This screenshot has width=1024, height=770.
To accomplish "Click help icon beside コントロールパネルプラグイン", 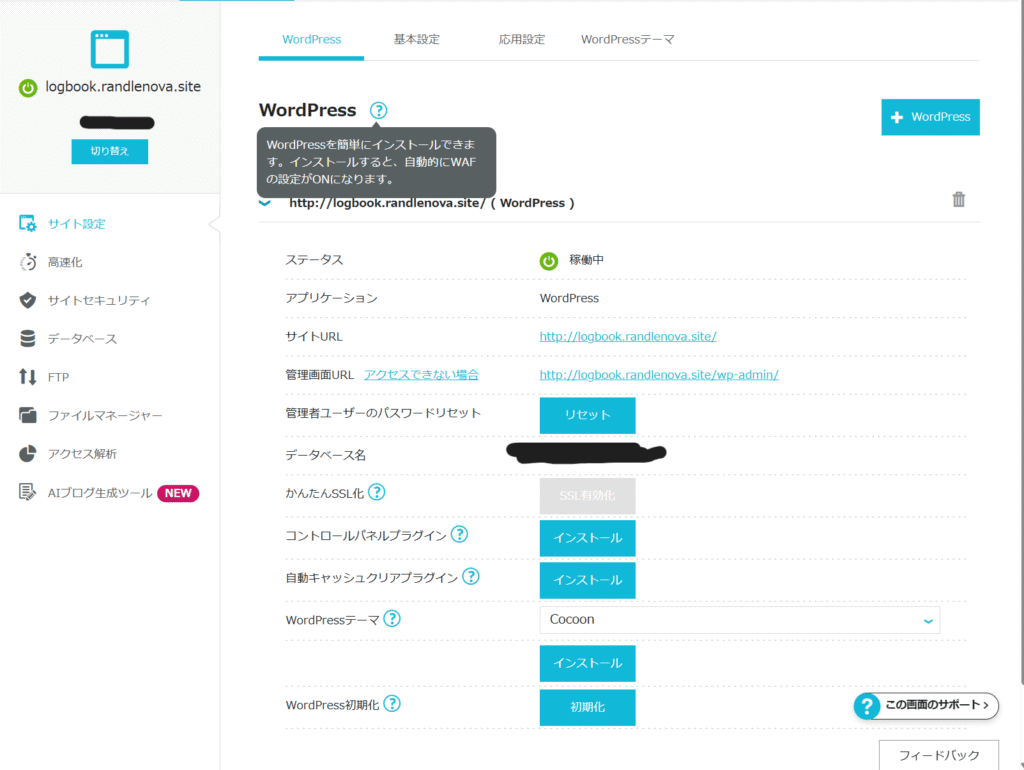I will (459, 535).
